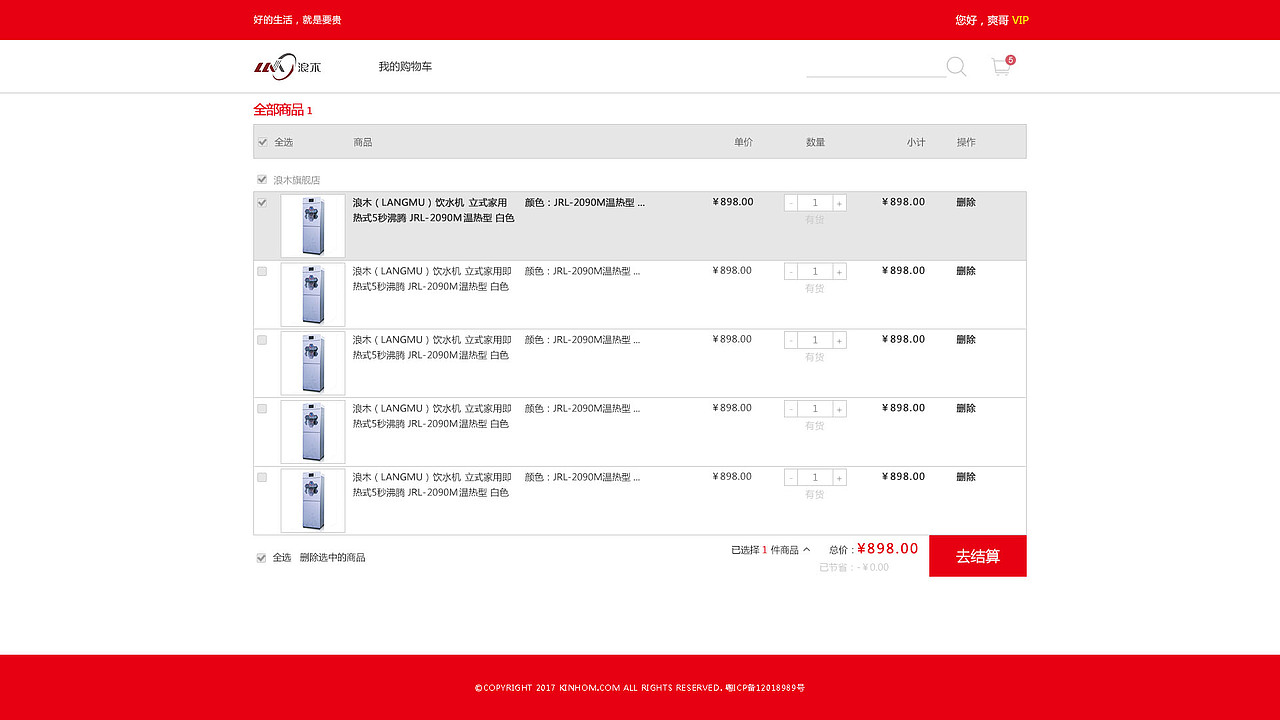Delete the fourth product row
This screenshot has width=1280, height=720.
click(966, 408)
